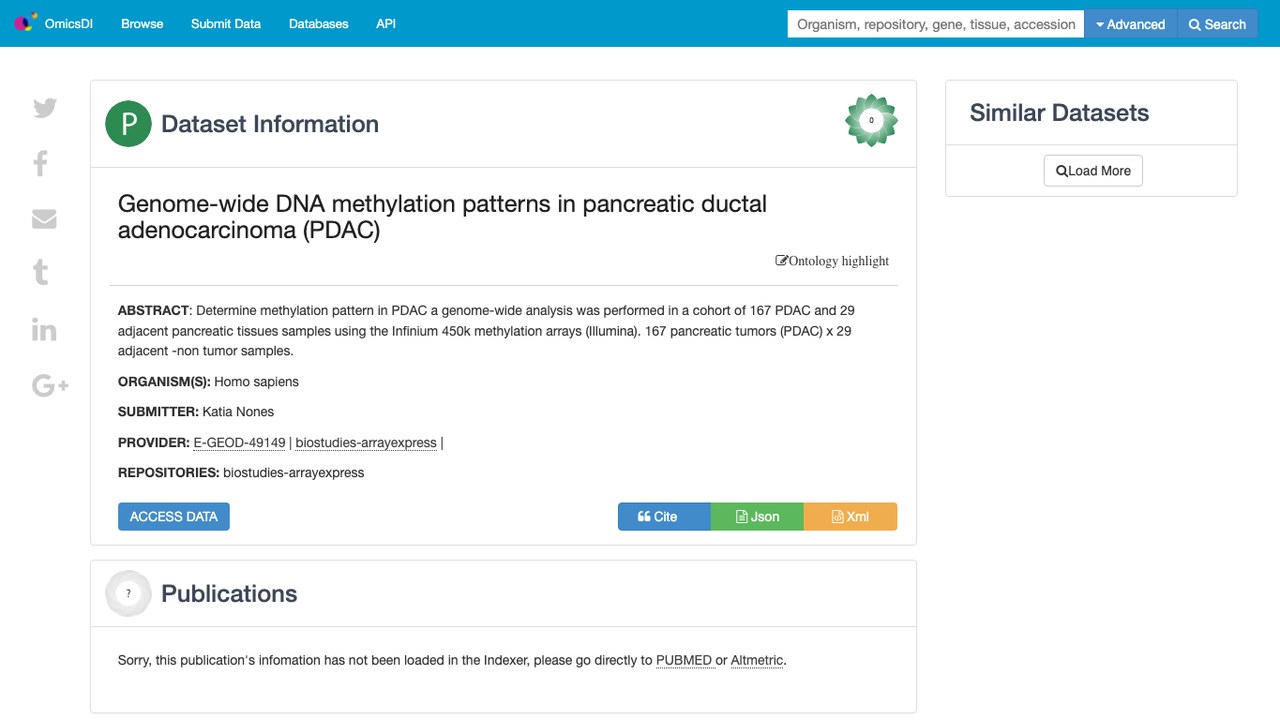This screenshot has width=1280, height=720.
Task: Share dataset via email envelope icon
Action: [44, 219]
